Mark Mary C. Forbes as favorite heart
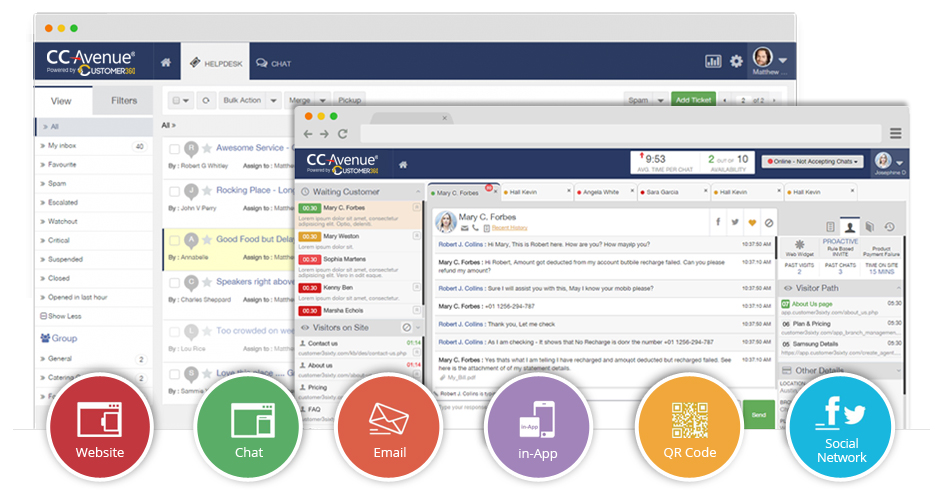Screen dimensions: 941x496 [x=752, y=223]
